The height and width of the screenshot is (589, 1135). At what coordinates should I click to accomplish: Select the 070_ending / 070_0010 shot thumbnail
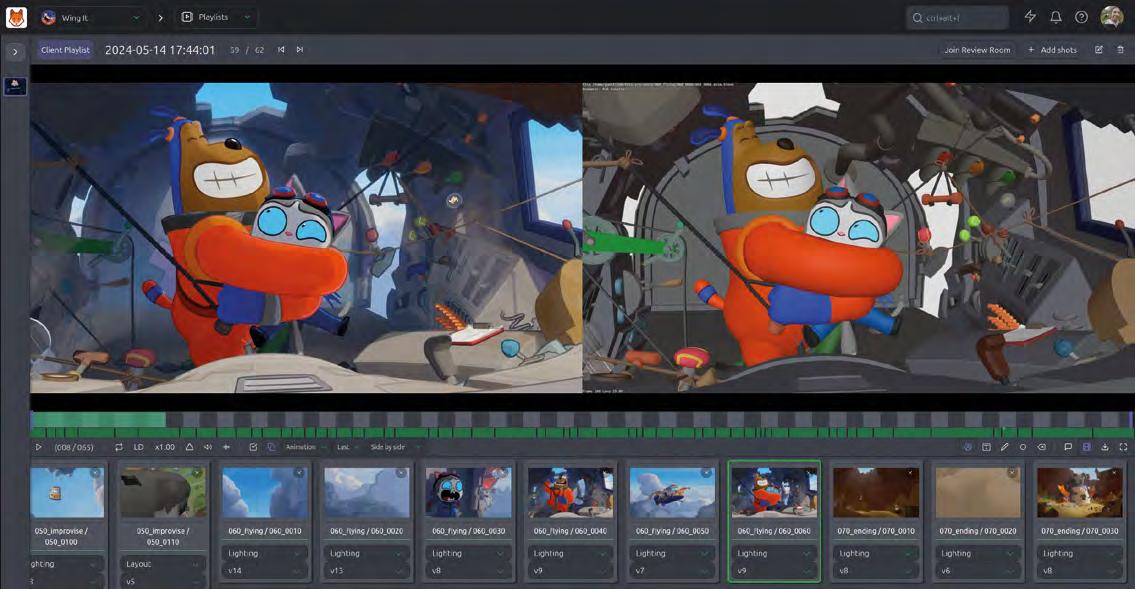pyautogui.click(x=876, y=492)
